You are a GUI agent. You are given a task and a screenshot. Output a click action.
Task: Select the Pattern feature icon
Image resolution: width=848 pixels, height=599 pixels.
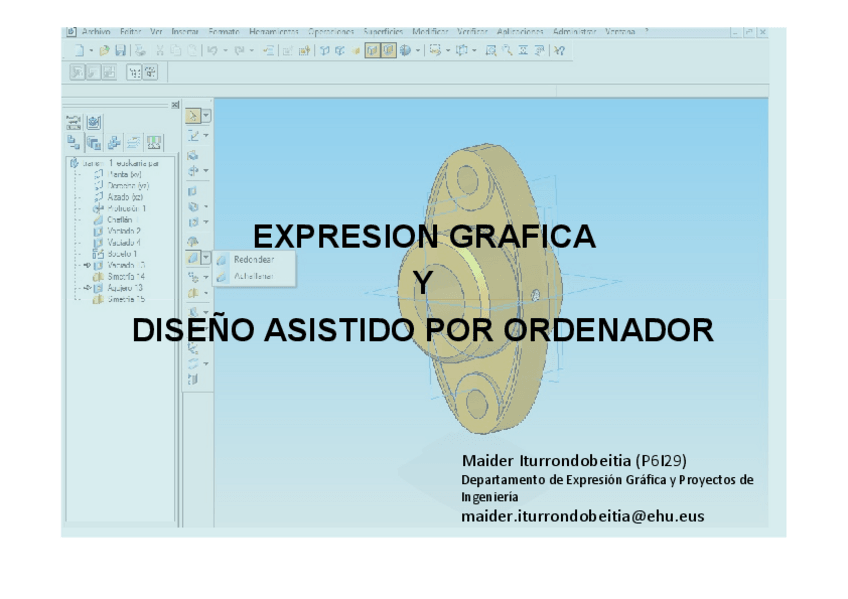point(193,277)
